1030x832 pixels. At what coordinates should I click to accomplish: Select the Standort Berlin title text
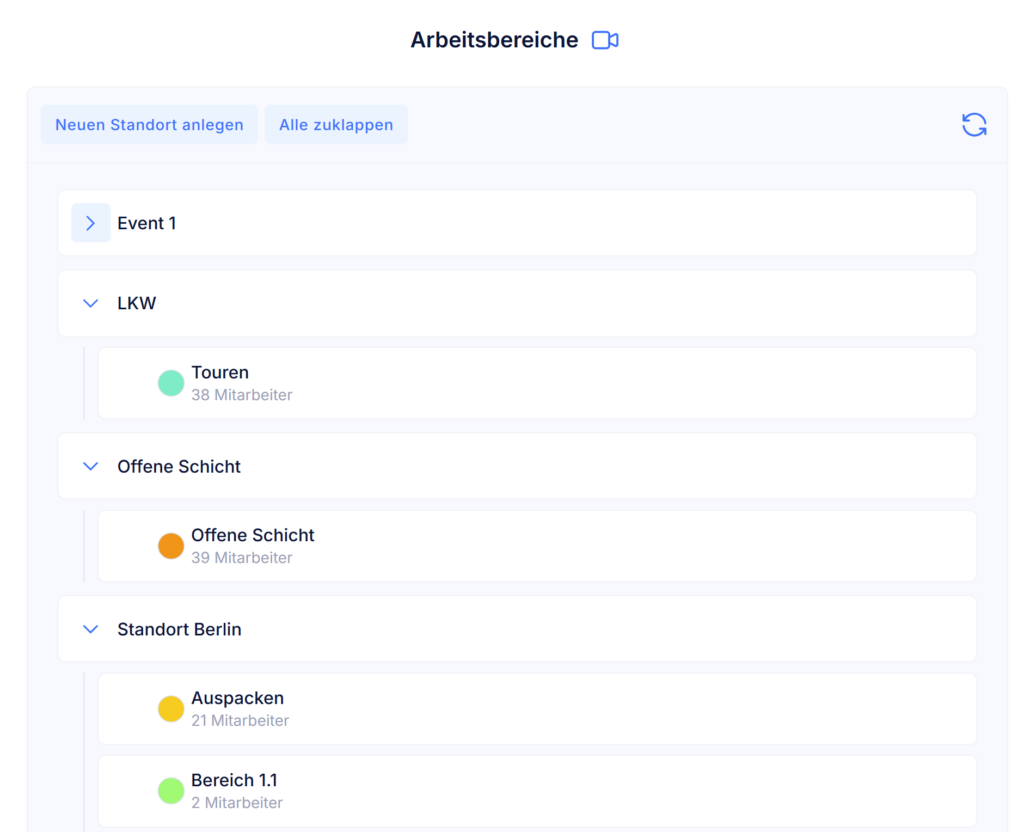pos(179,629)
